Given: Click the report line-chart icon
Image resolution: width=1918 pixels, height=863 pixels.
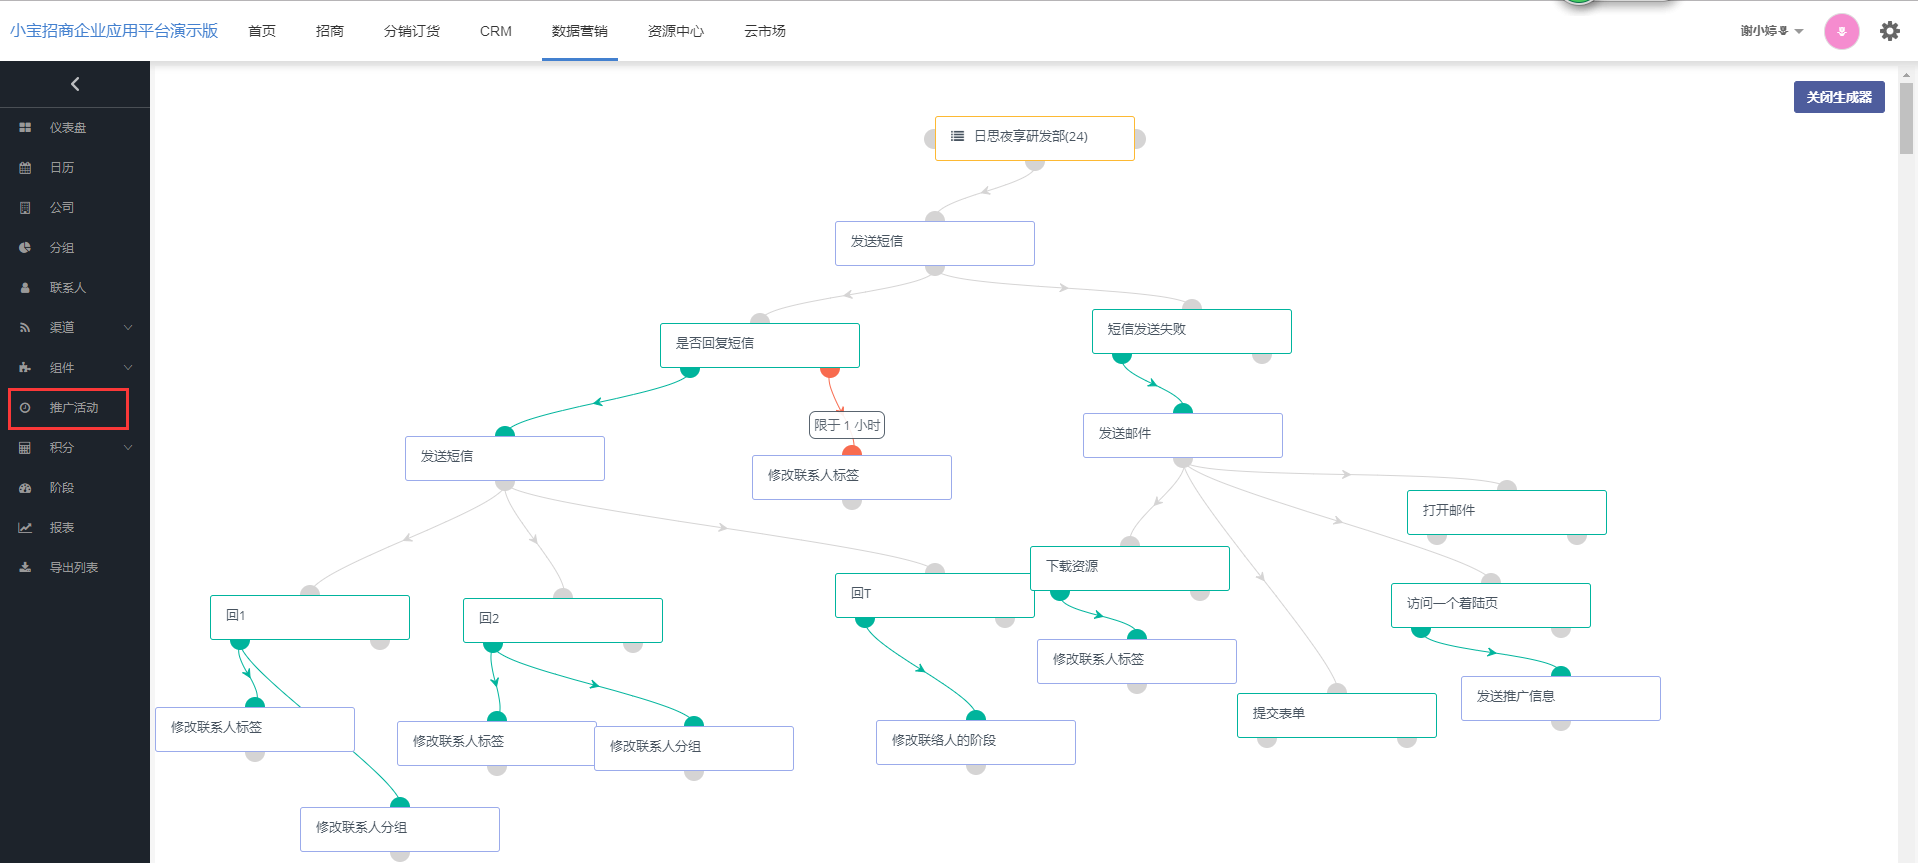Looking at the screenshot, I should [25, 528].
